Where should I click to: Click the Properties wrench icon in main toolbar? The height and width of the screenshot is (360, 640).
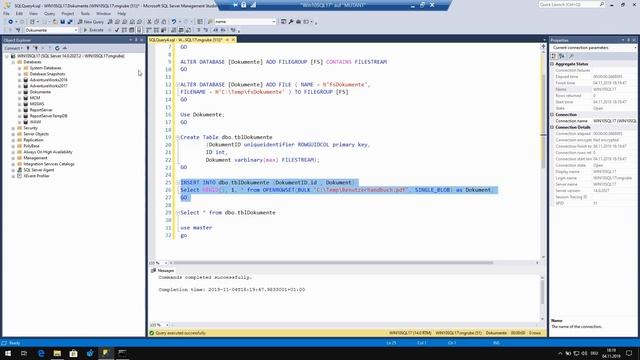(291, 22)
